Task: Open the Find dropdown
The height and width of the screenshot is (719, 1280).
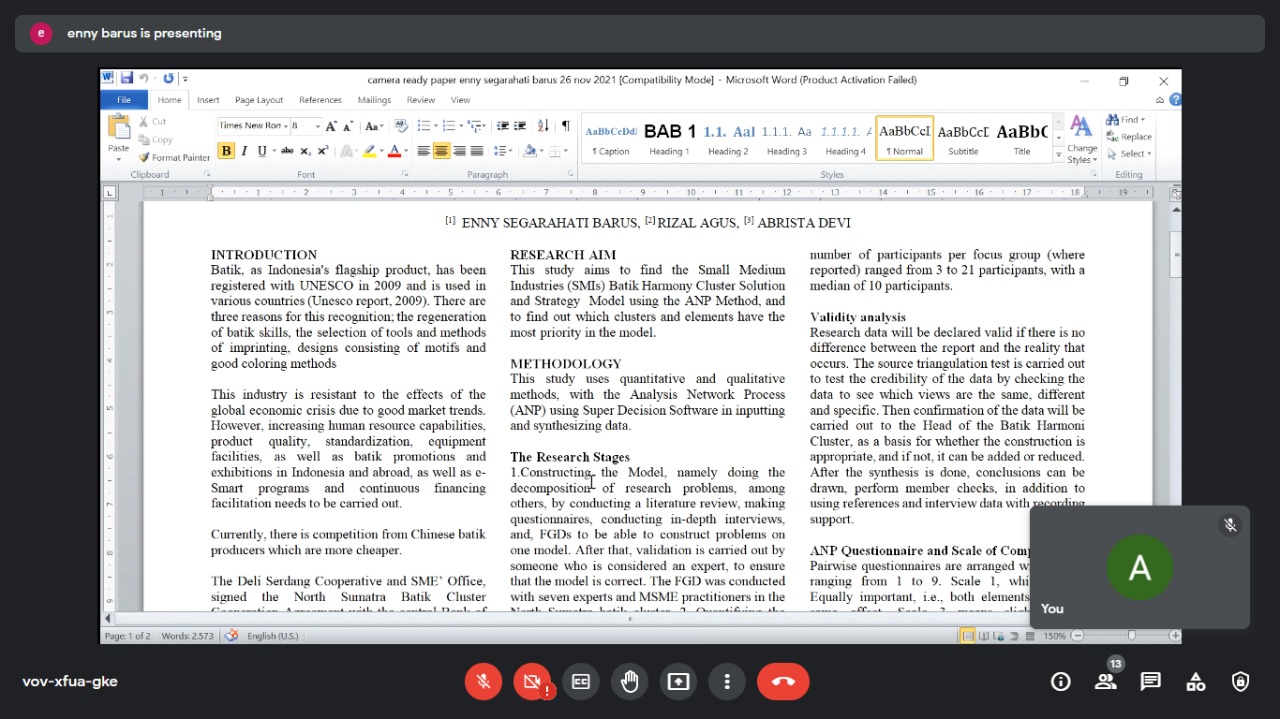Action: (1128, 120)
